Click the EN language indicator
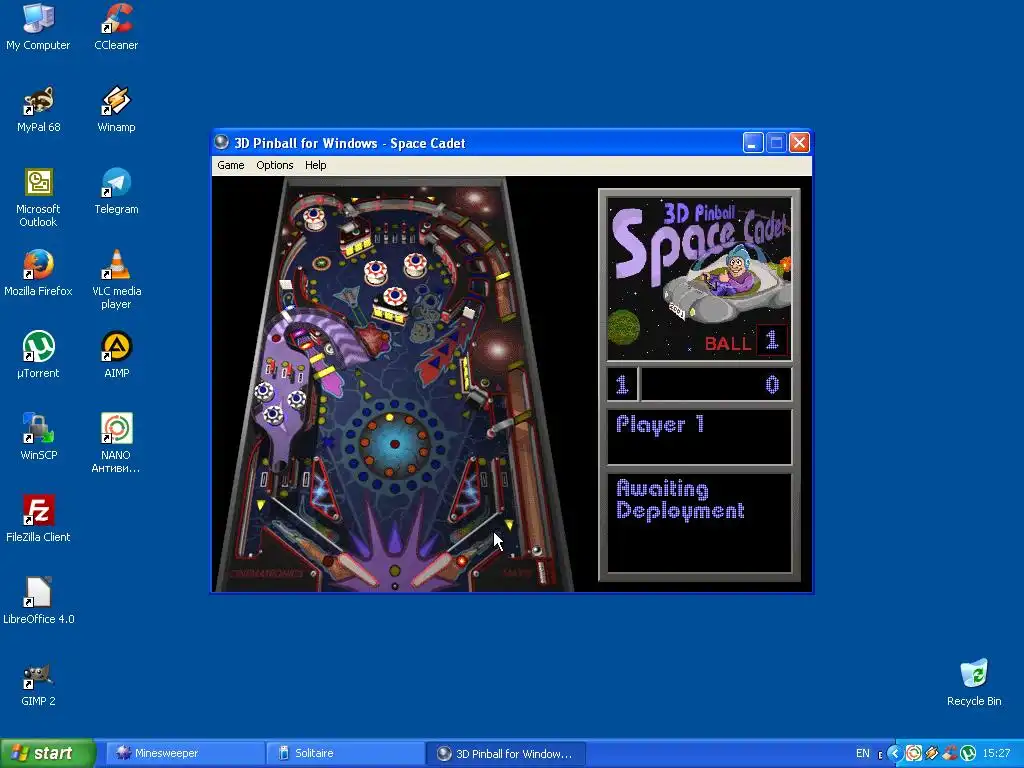Viewport: 1024px width, 768px height. point(863,753)
